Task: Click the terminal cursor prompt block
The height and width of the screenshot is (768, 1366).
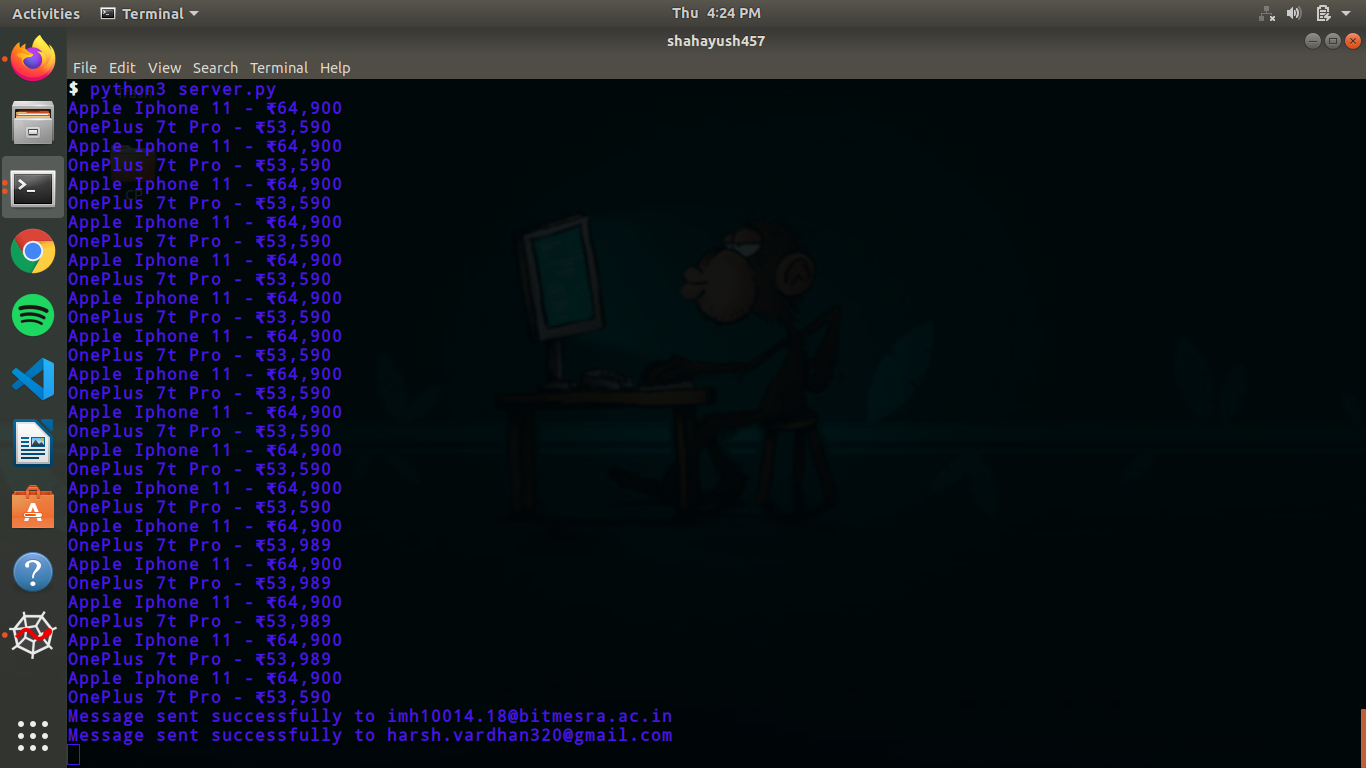Action: coord(73,755)
